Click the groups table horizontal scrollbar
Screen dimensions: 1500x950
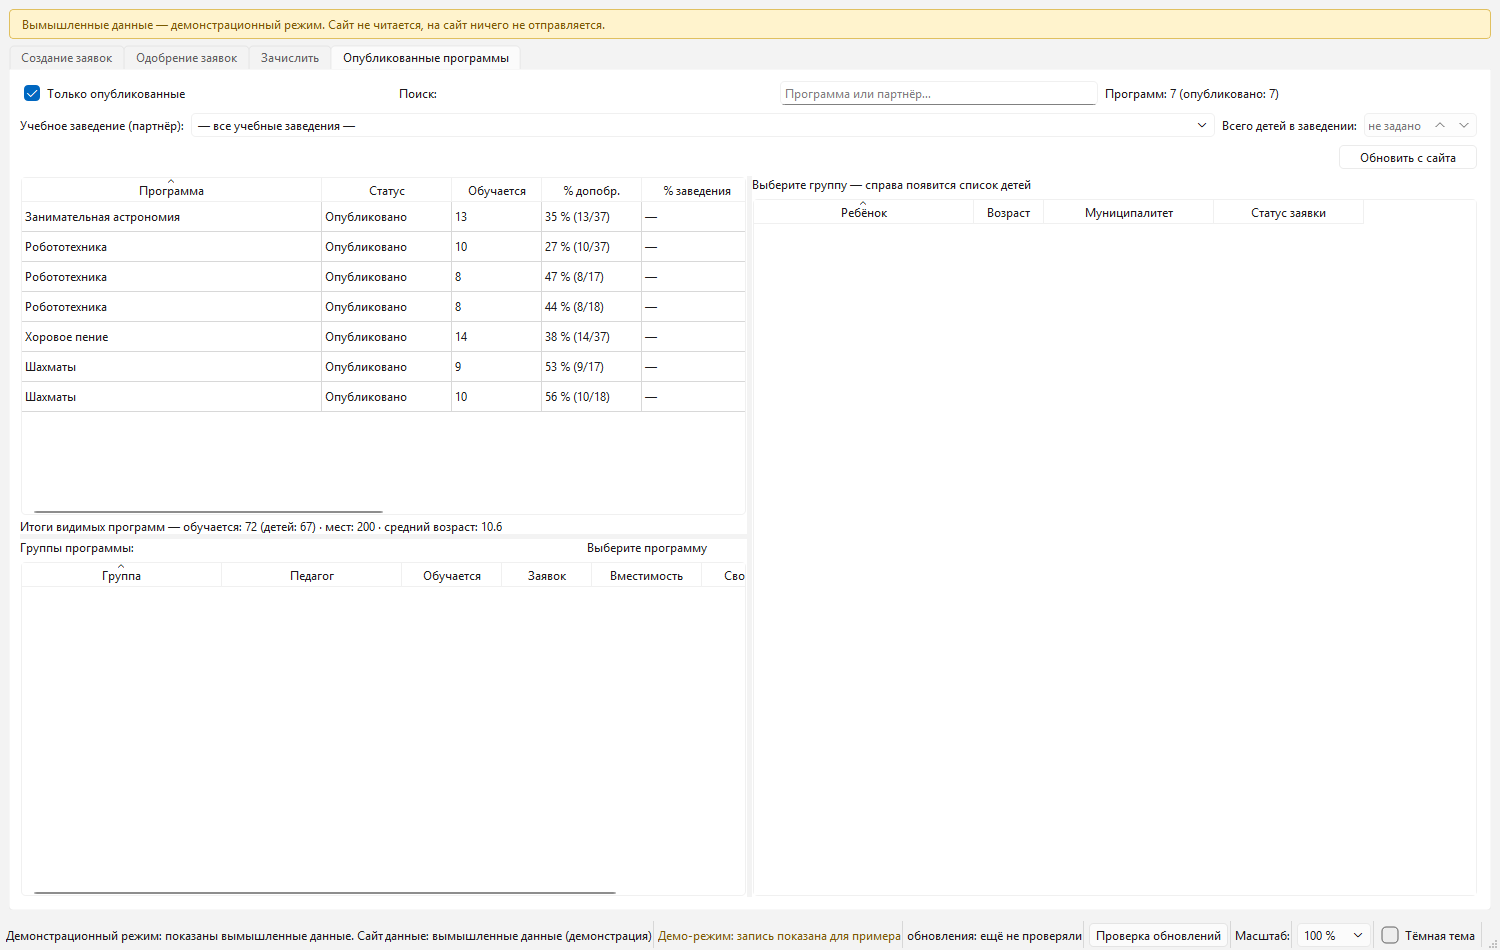pyautogui.click(x=325, y=892)
